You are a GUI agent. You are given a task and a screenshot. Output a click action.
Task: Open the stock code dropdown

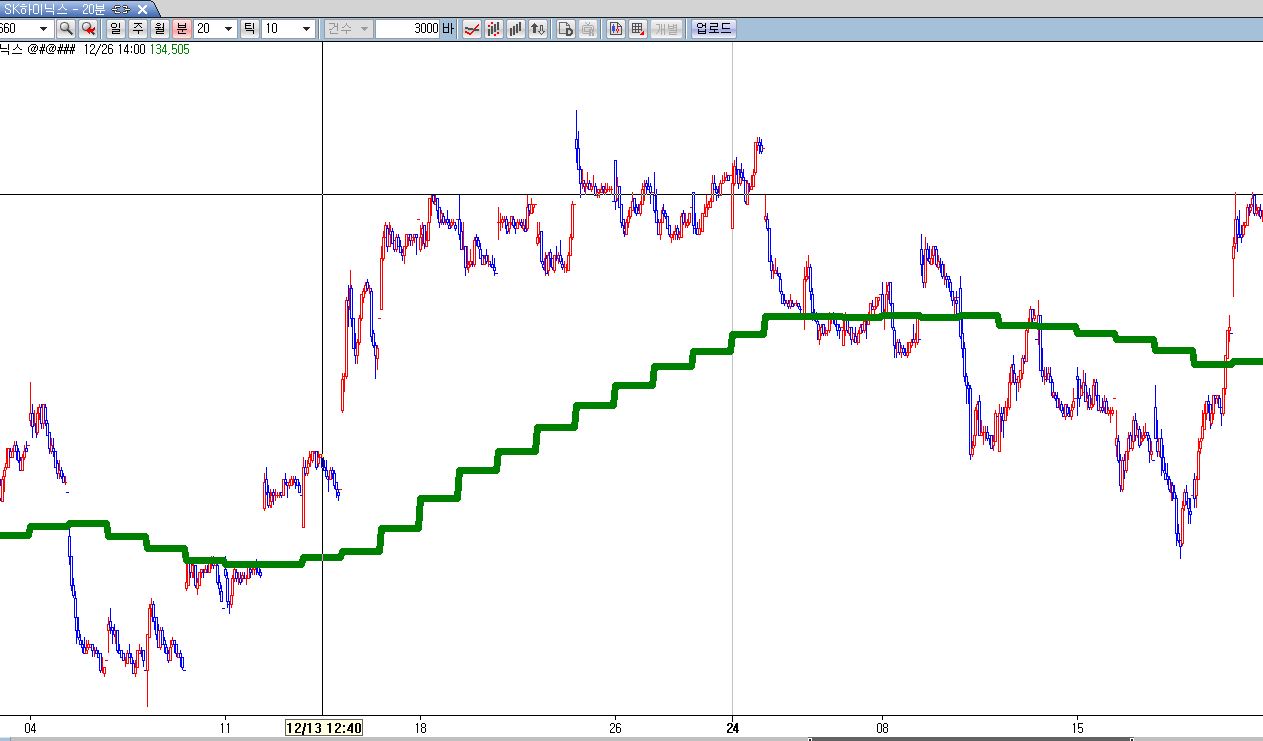click(43, 29)
